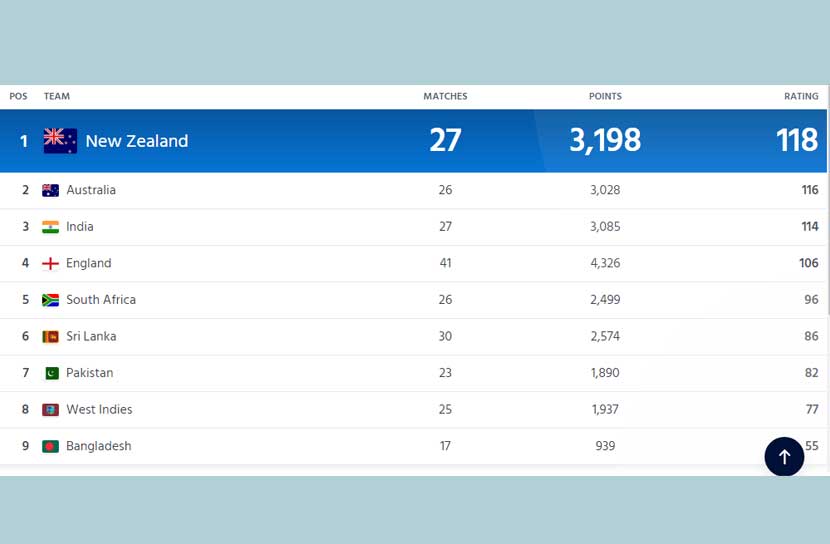Click the POINTS column header
Image resolution: width=830 pixels, height=544 pixels.
click(x=605, y=96)
